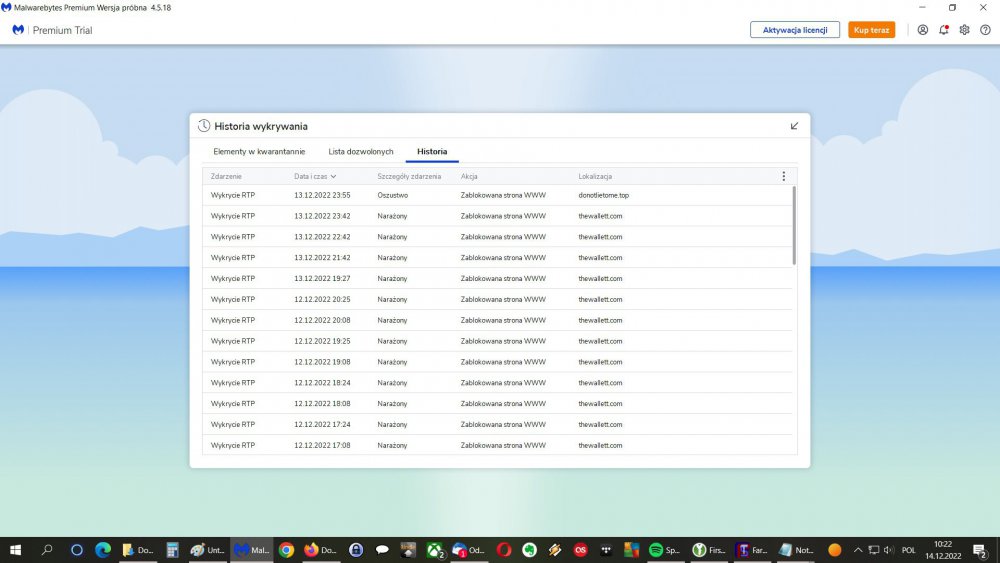The height and width of the screenshot is (563, 1000).
Task: Switch to Lista dozwolonych tab
Action: [361, 152]
